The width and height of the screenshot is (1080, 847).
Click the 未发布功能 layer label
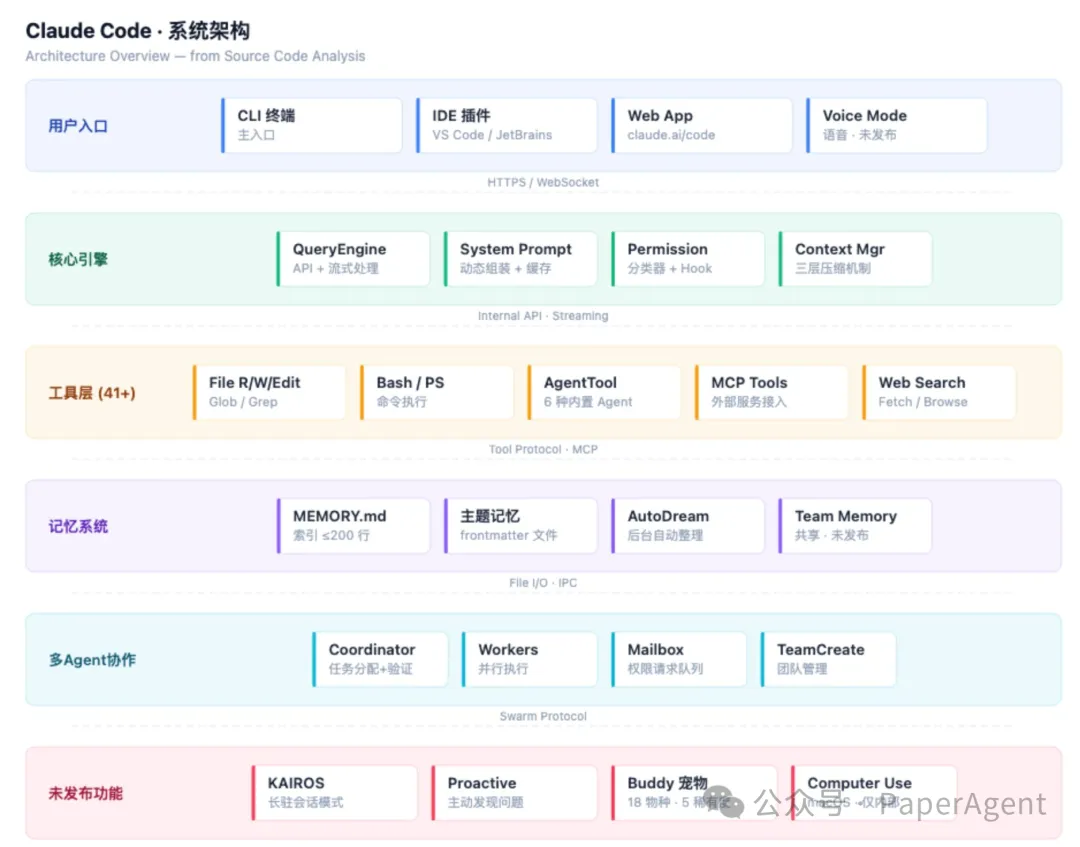(85, 793)
